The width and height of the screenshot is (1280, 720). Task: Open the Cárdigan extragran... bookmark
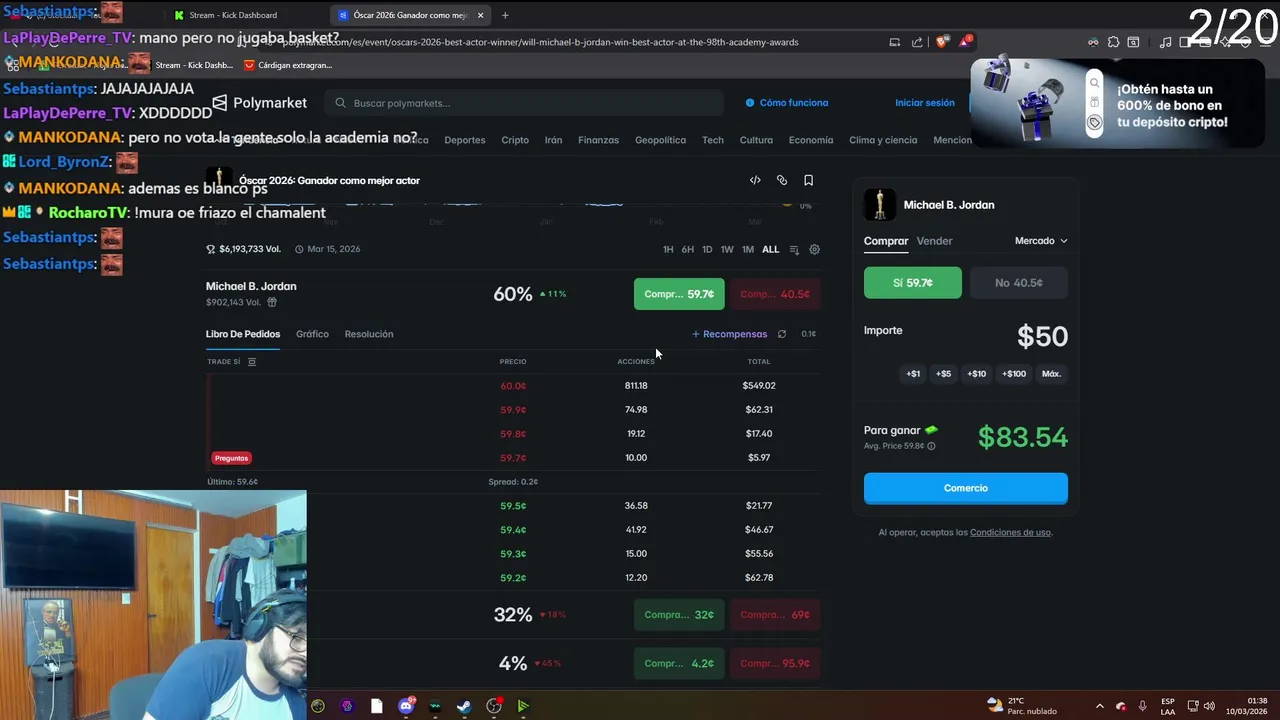tap(287, 65)
